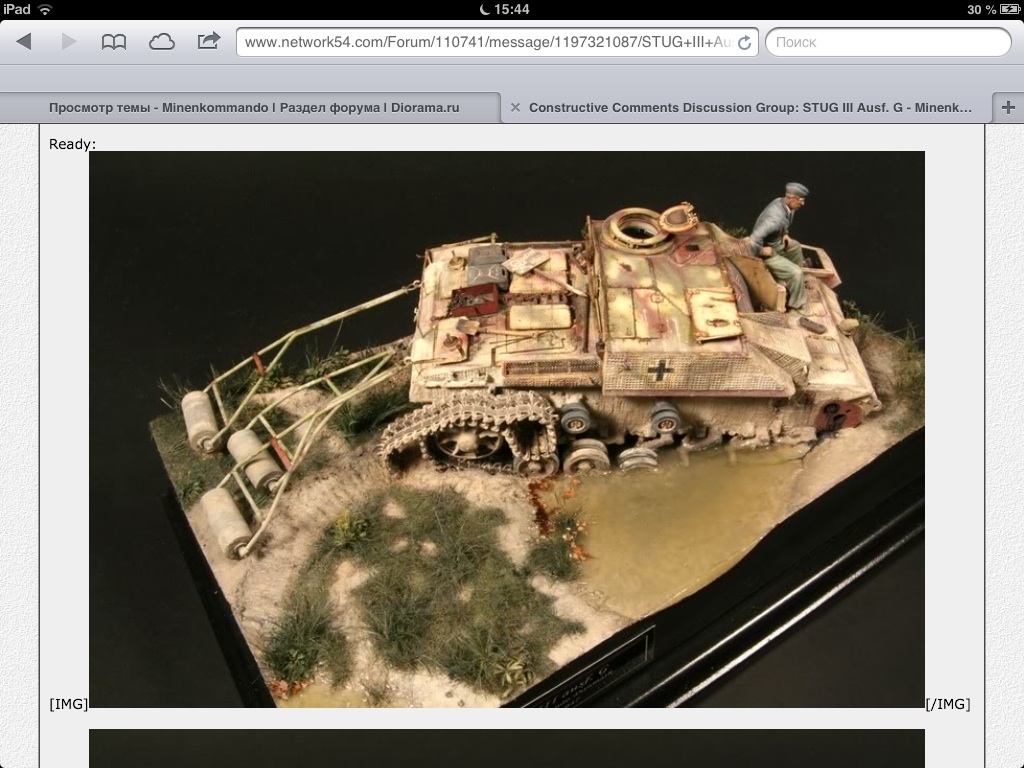Open the Bookmarks book icon
The height and width of the screenshot is (768, 1024).
coord(114,42)
